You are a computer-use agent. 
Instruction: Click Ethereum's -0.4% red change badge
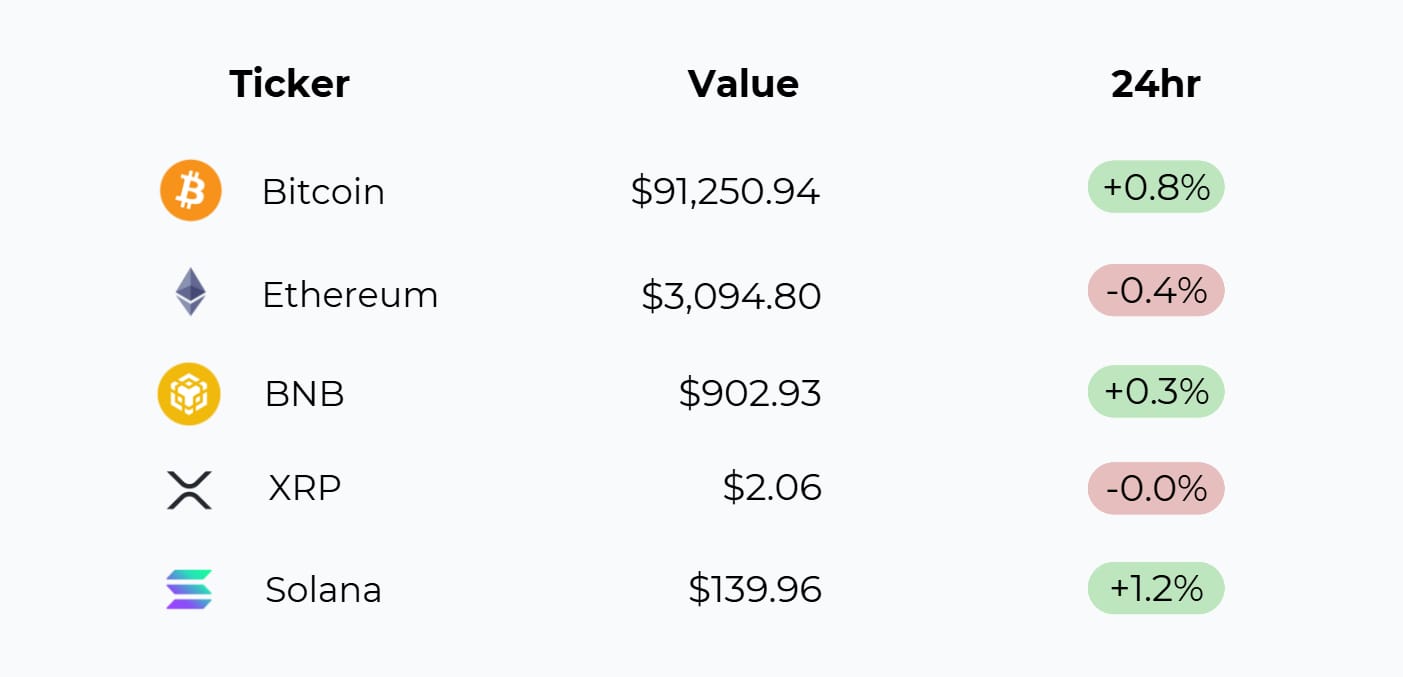(1156, 290)
